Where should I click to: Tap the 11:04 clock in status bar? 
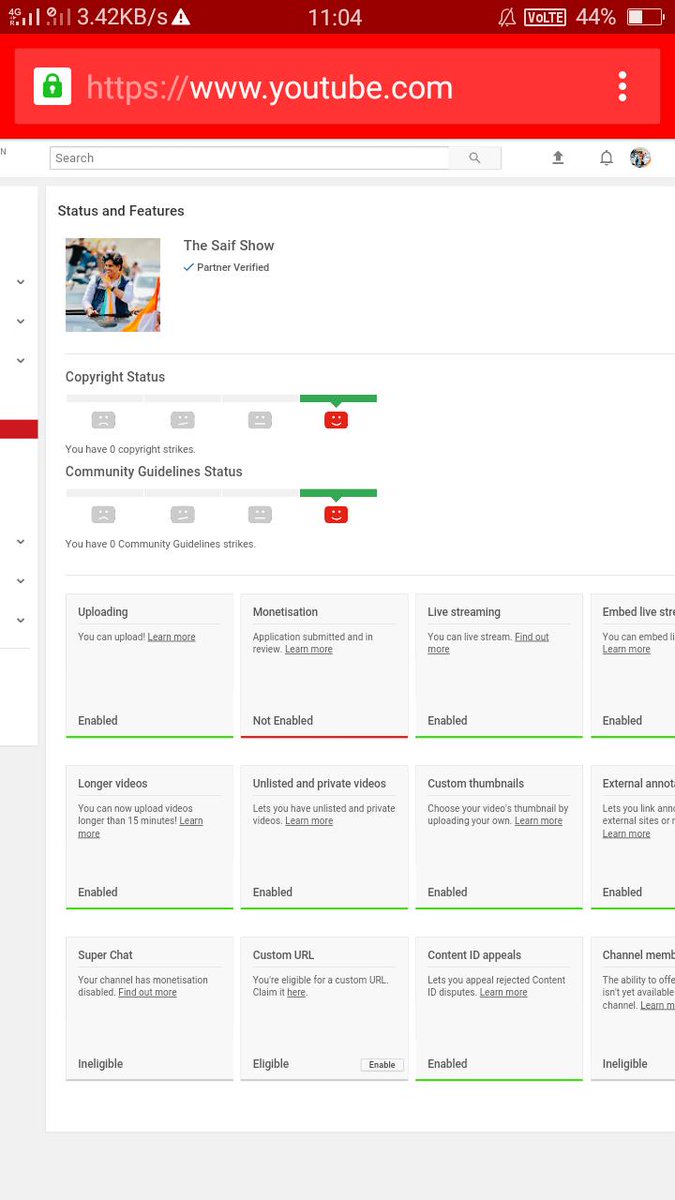pyautogui.click(x=335, y=17)
